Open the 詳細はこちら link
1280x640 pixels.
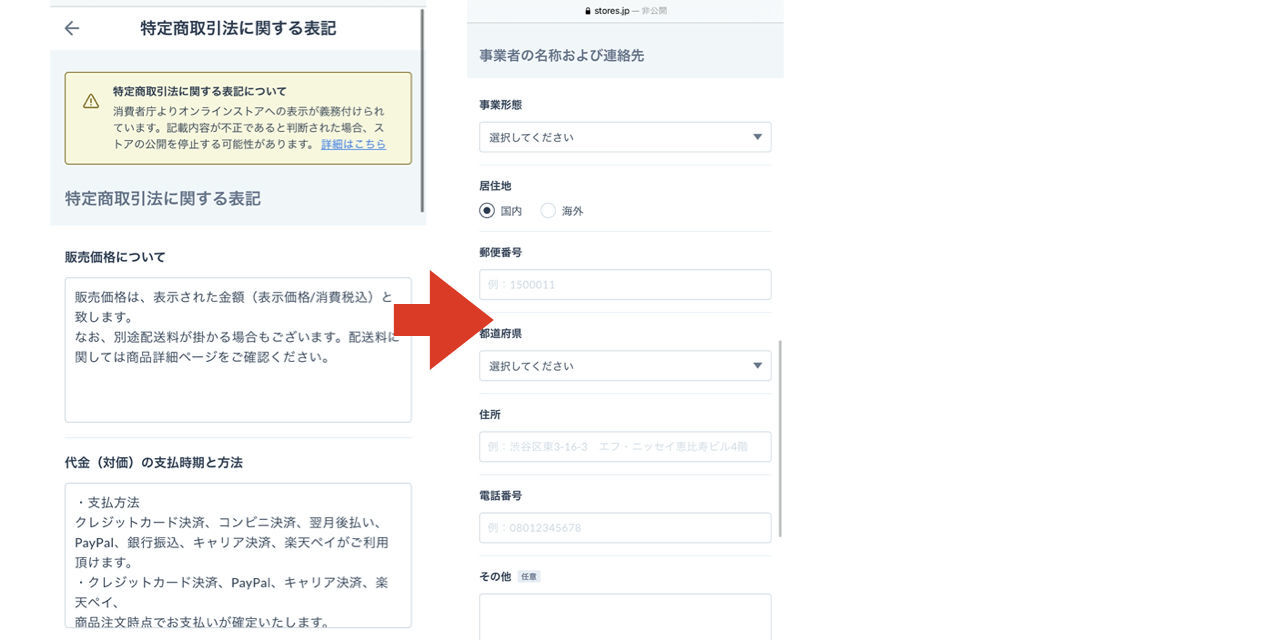[x=353, y=144]
